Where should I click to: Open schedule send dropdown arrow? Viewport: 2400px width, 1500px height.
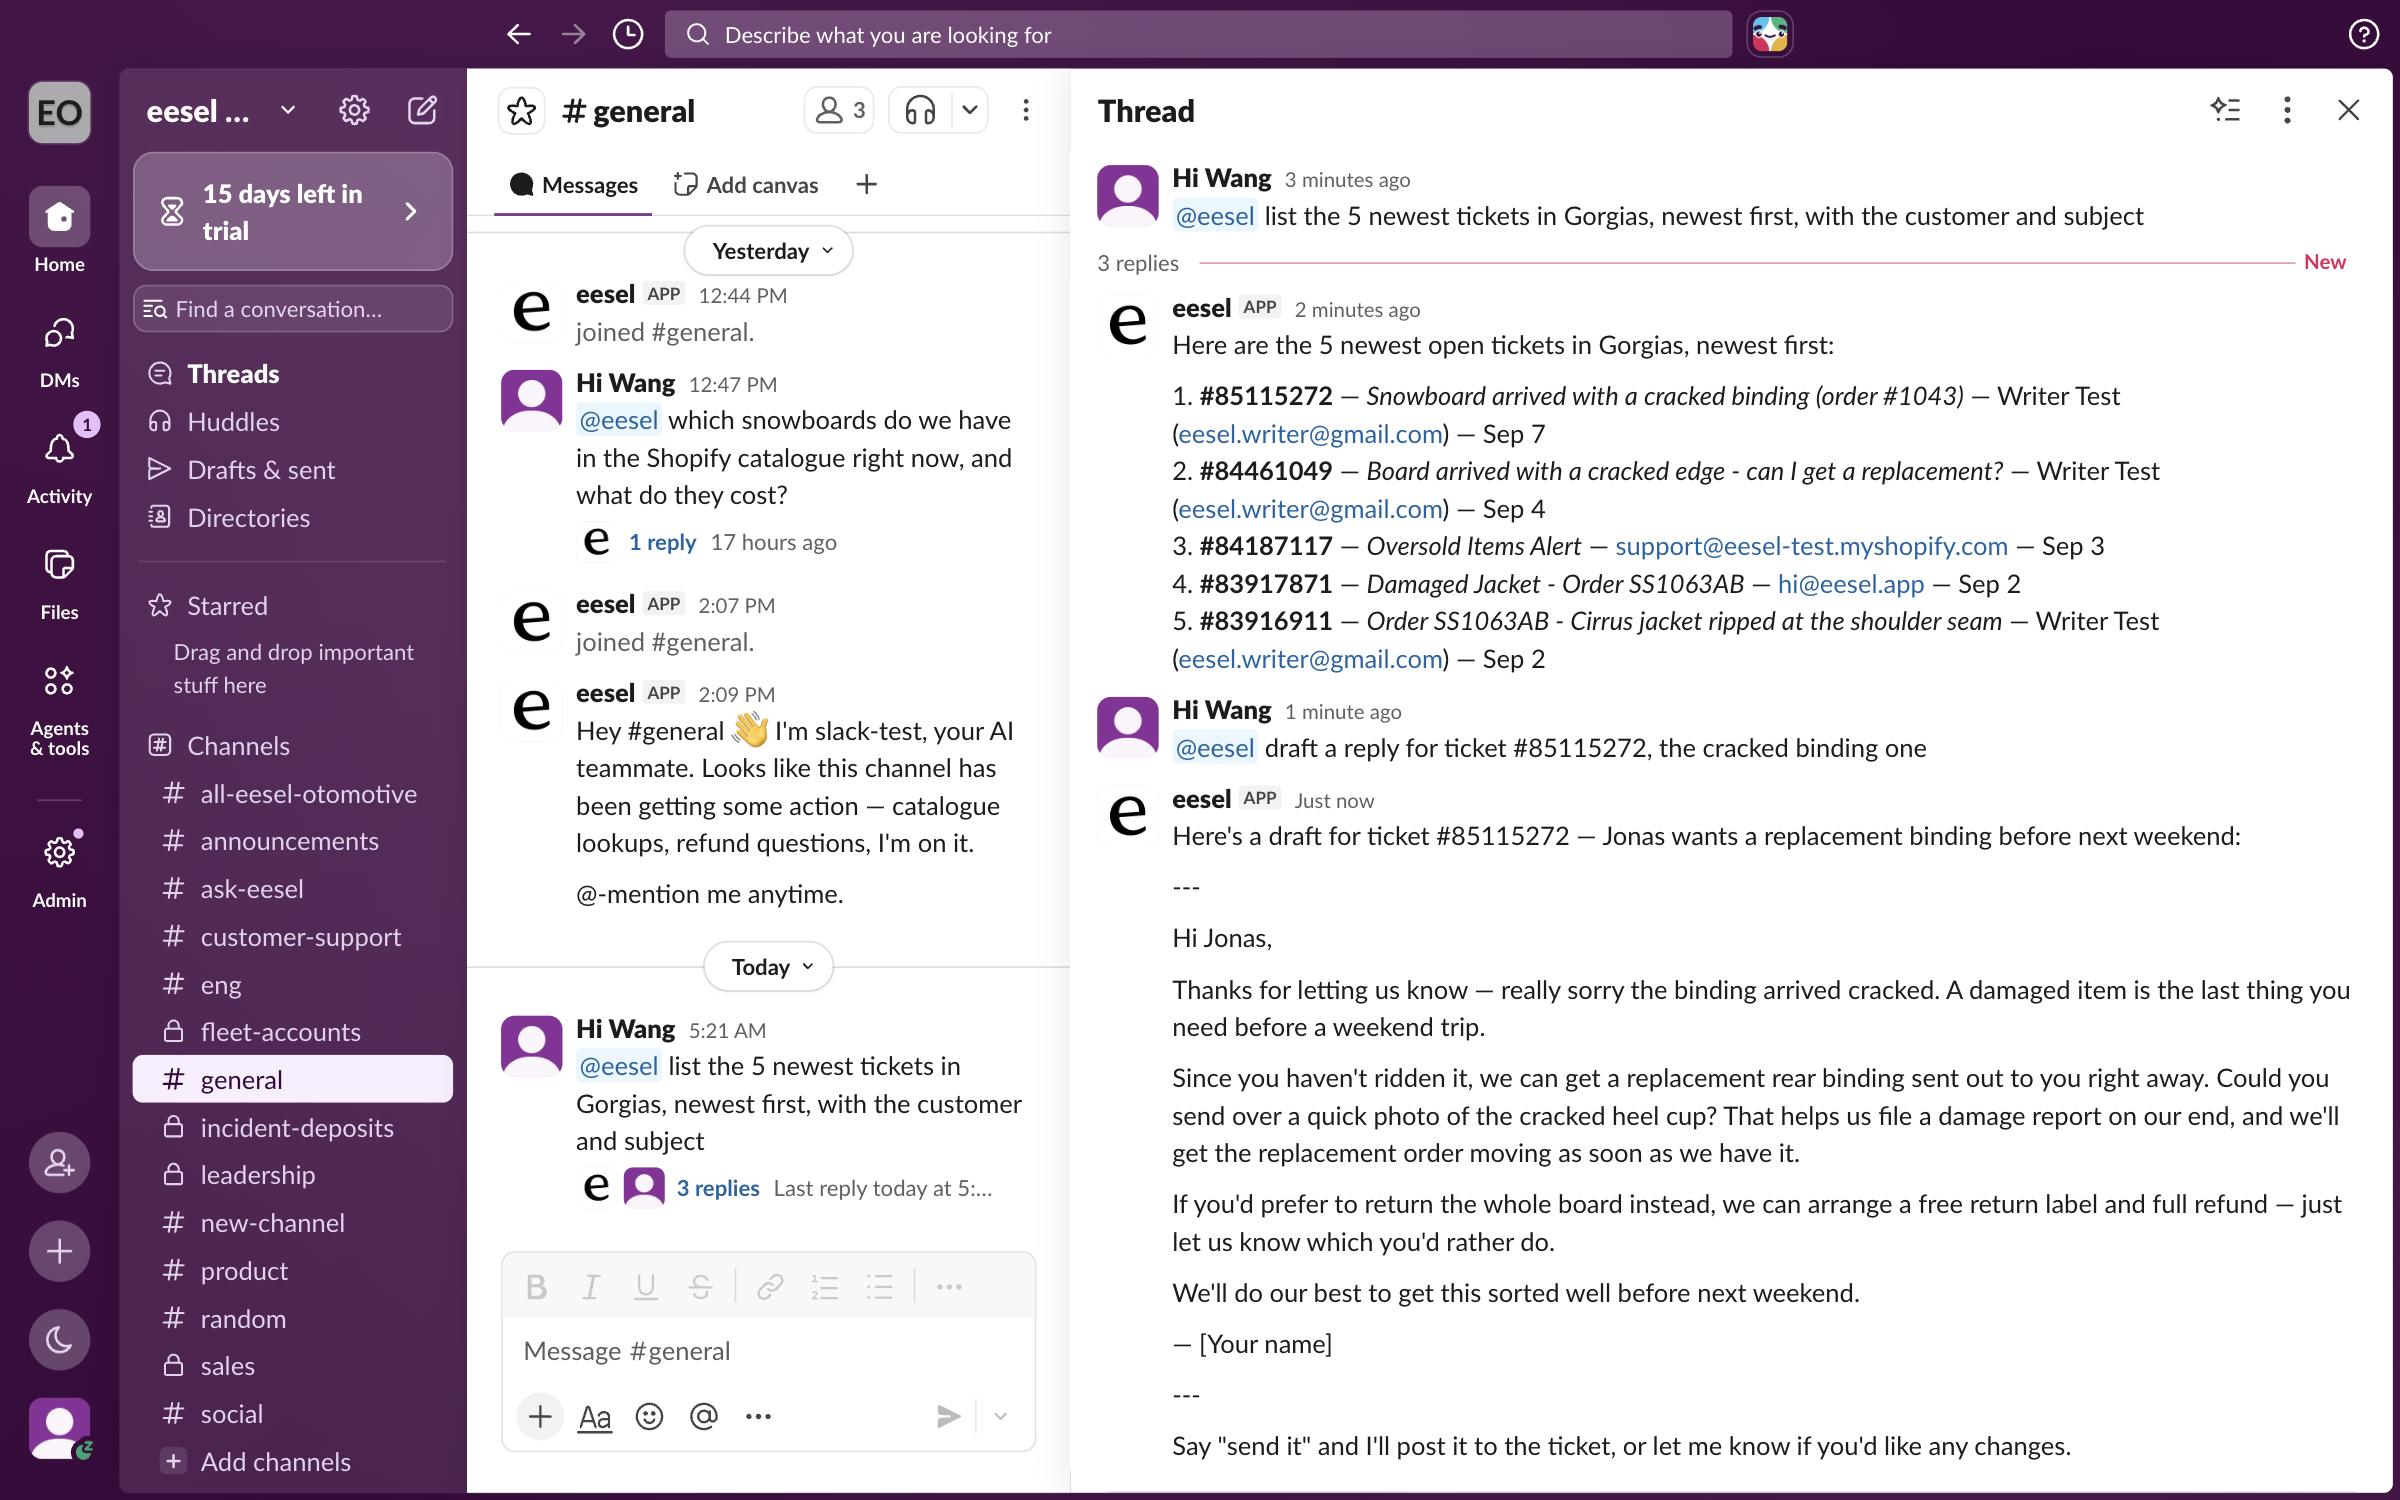click(x=1000, y=1416)
